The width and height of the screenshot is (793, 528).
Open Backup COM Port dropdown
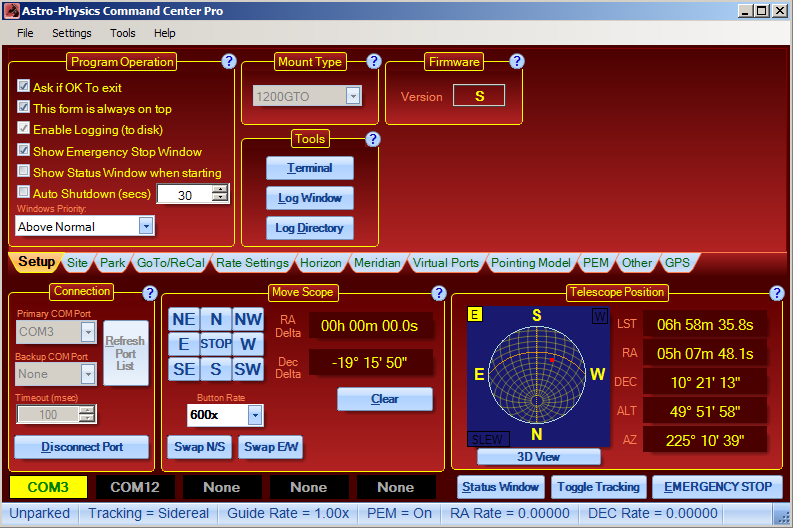coord(88,374)
